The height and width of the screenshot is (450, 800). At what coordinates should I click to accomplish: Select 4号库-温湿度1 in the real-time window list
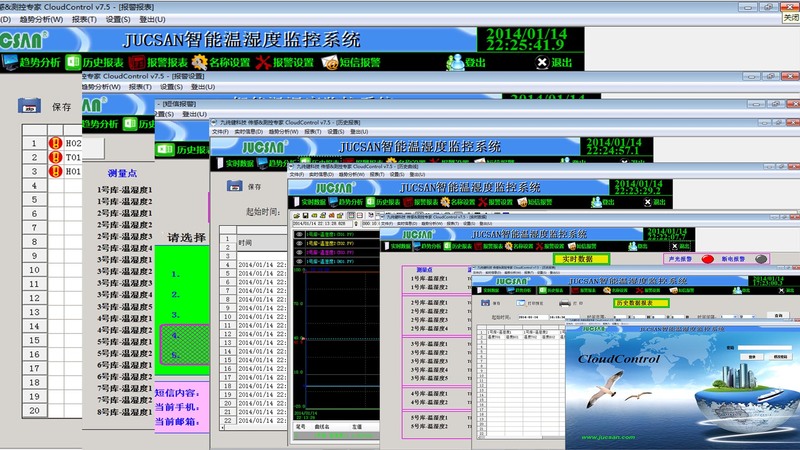click(x=429, y=394)
